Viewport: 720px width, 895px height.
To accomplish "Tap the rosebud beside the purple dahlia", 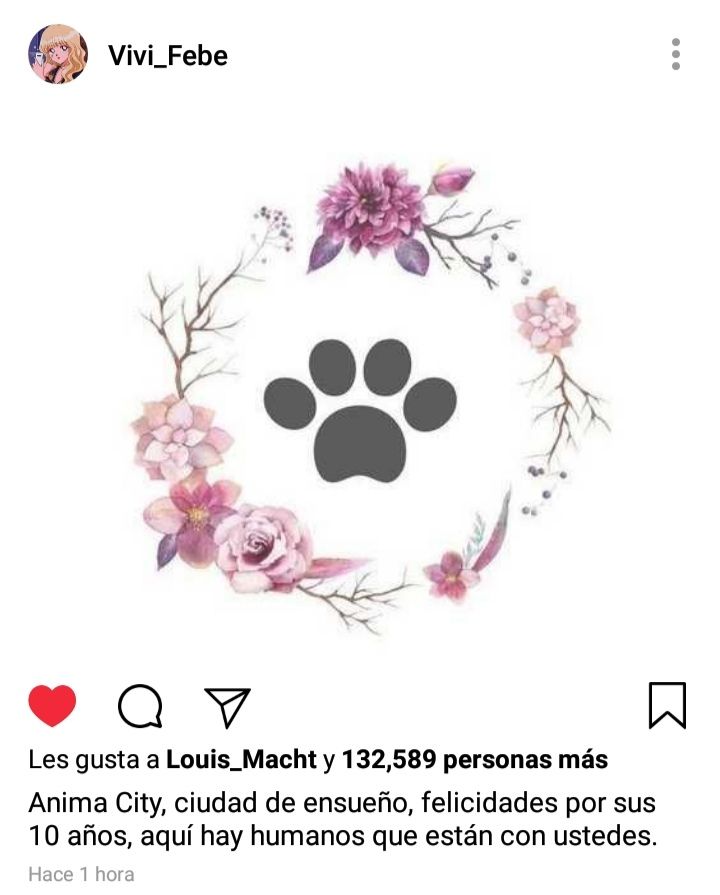I will click(x=452, y=179).
